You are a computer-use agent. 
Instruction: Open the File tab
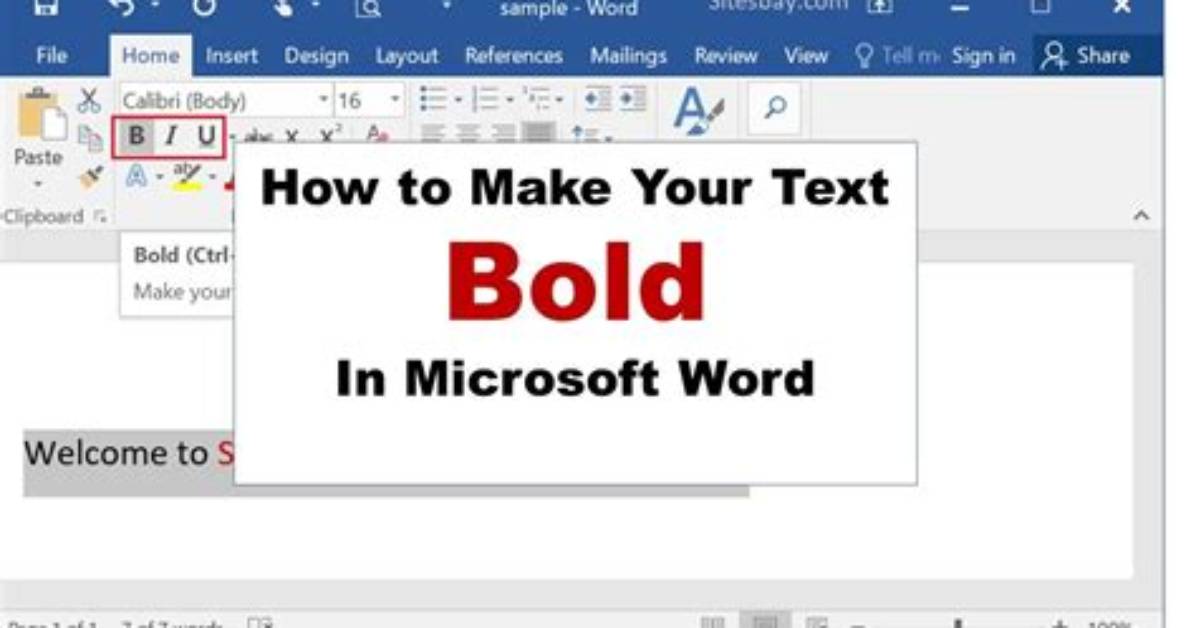click(x=51, y=56)
